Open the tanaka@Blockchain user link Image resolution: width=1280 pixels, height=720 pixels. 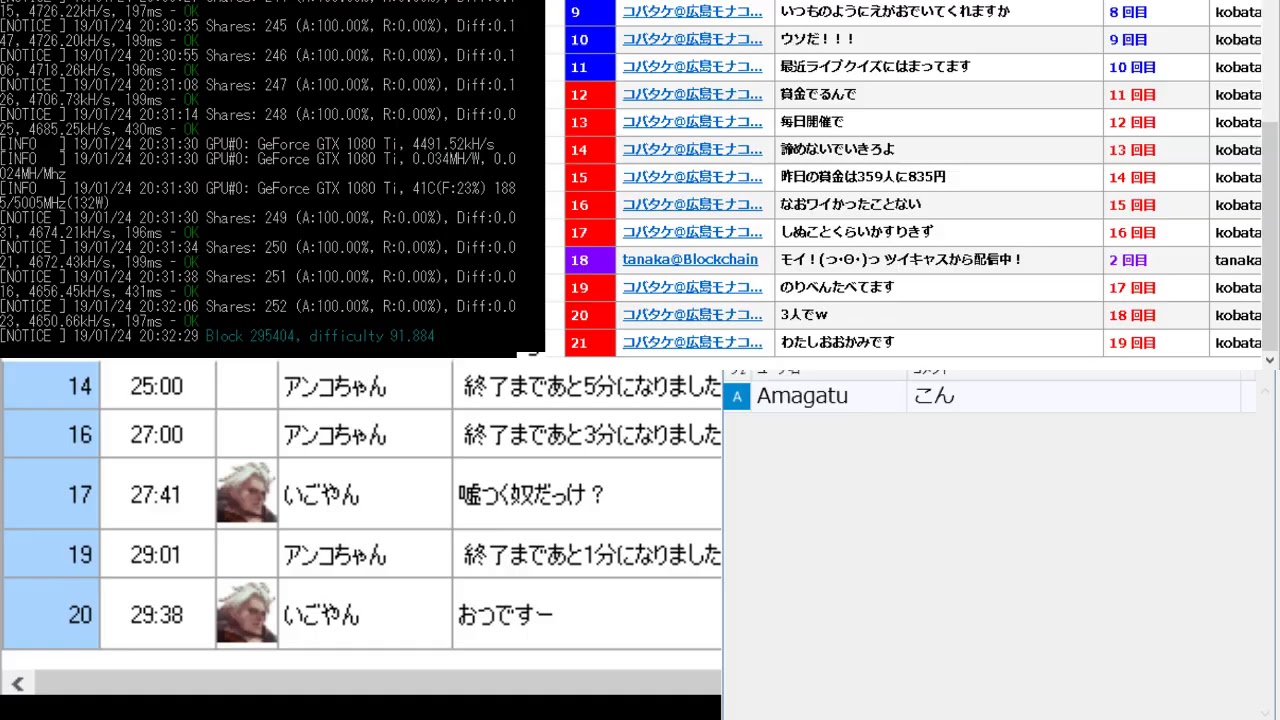pos(690,260)
